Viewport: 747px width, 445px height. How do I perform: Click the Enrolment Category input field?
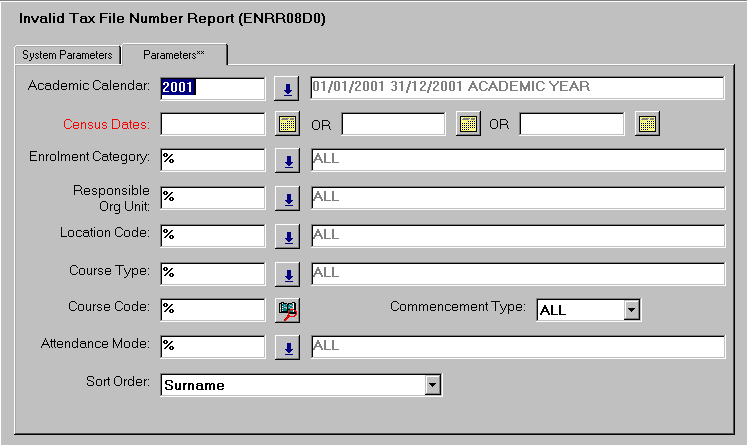click(212, 160)
